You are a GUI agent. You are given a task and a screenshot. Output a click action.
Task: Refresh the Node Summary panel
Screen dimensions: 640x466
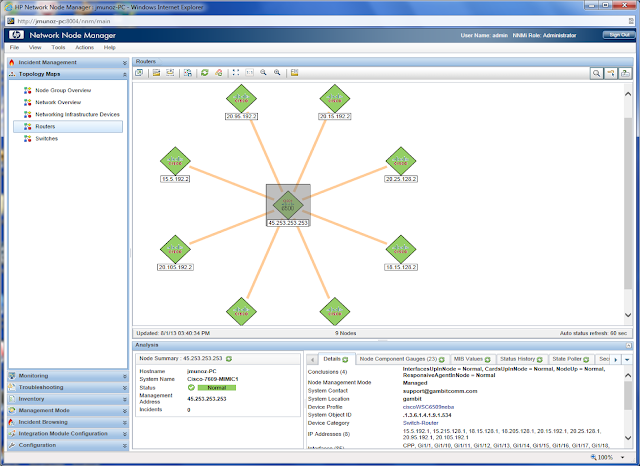point(229,359)
